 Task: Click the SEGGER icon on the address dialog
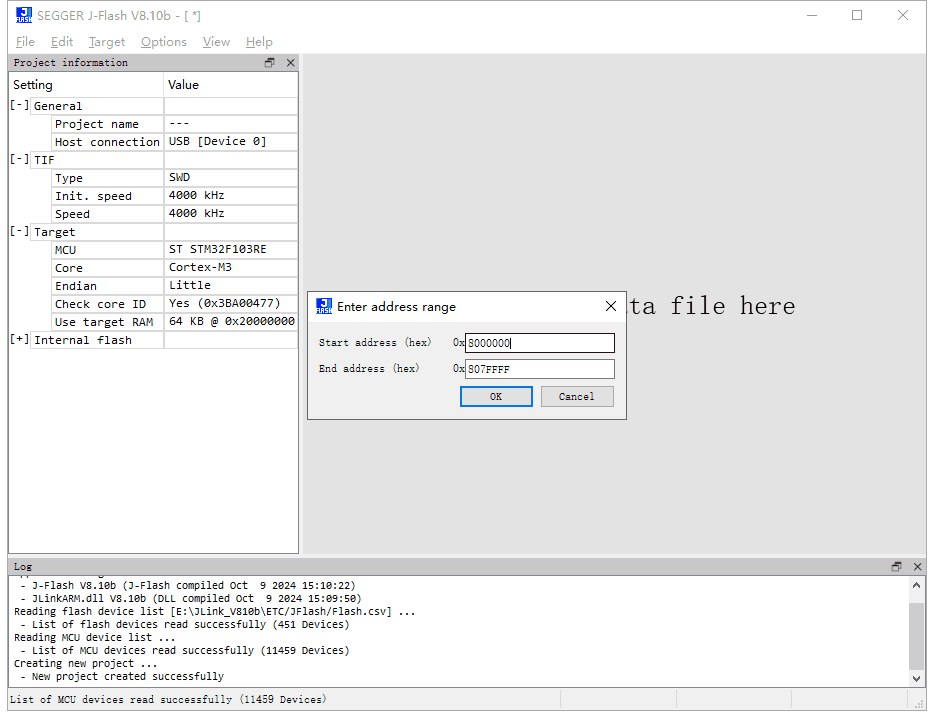[x=324, y=306]
